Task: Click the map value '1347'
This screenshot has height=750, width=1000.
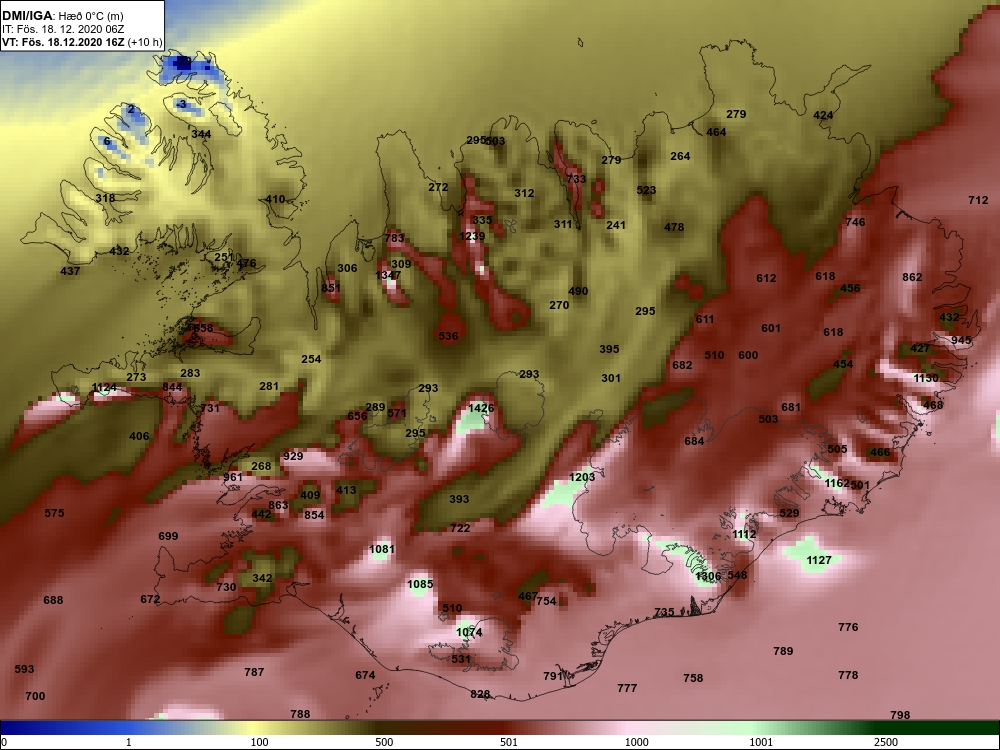Action: (x=388, y=276)
